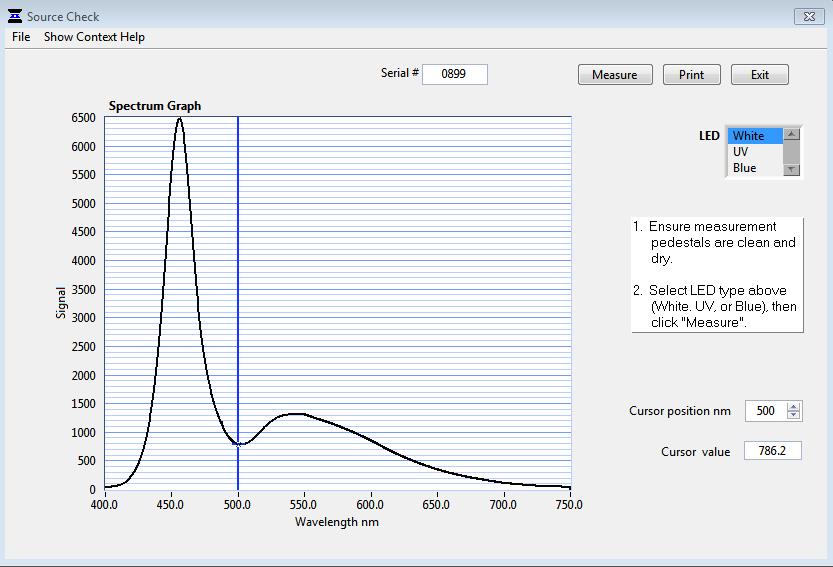The height and width of the screenshot is (567, 833).
Task: Select White in the LED list
Action: pos(754,136)
